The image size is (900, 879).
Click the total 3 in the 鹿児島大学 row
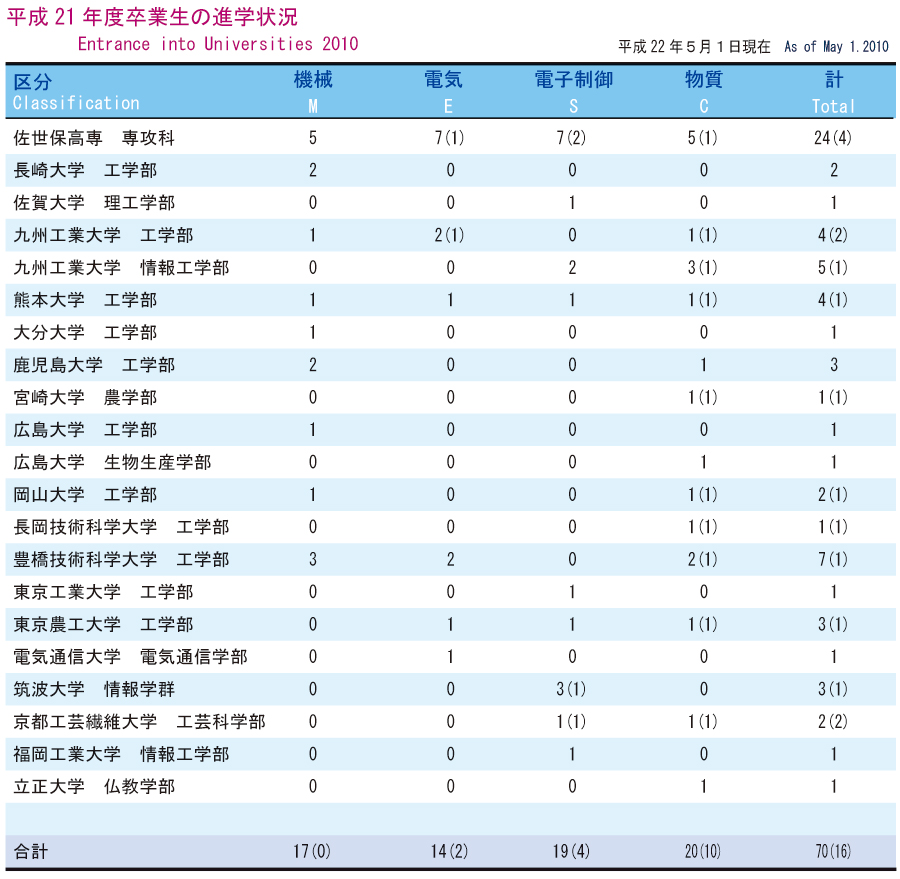point(834,365)
